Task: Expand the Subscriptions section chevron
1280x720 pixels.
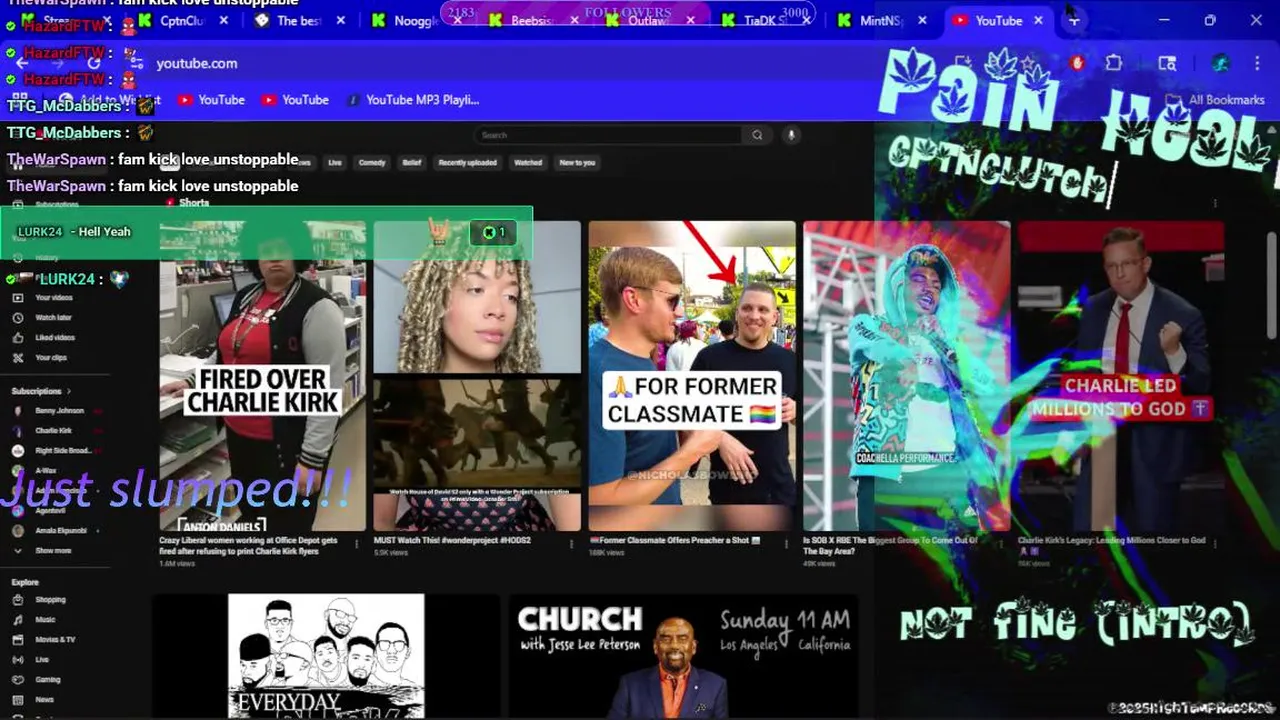Action: (x=69, y=391)
